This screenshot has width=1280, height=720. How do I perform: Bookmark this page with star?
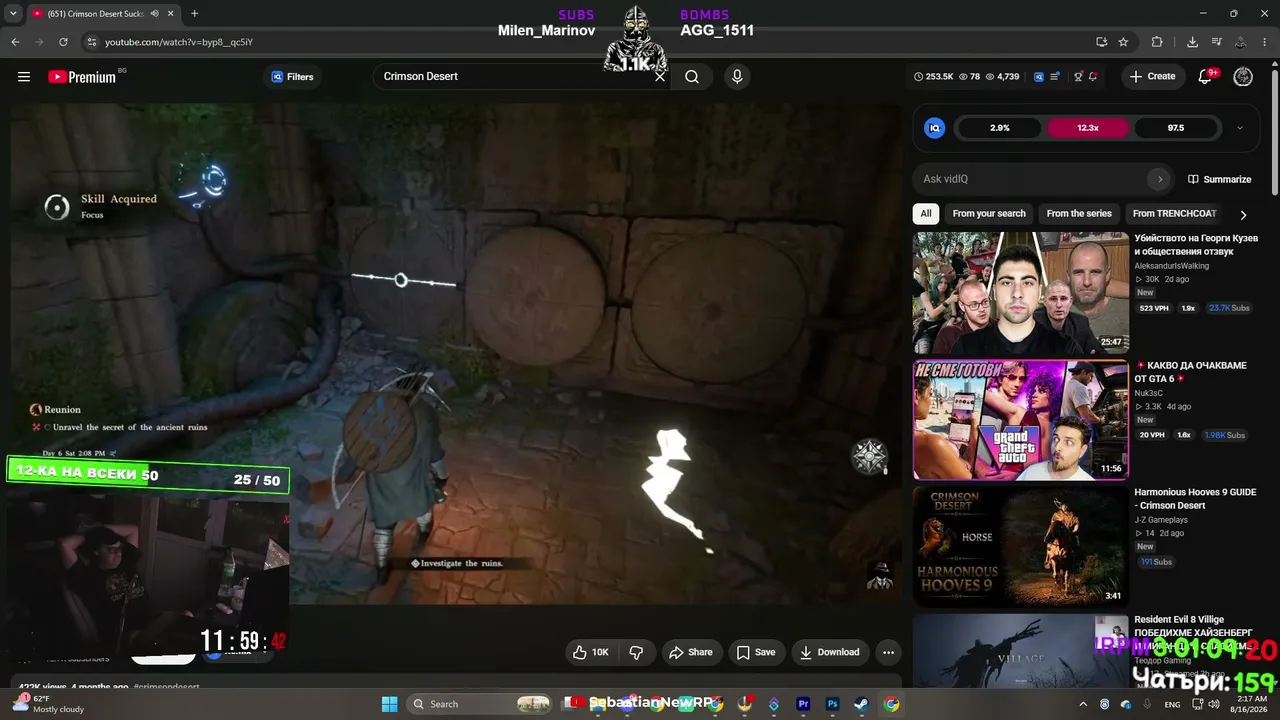1123,42
